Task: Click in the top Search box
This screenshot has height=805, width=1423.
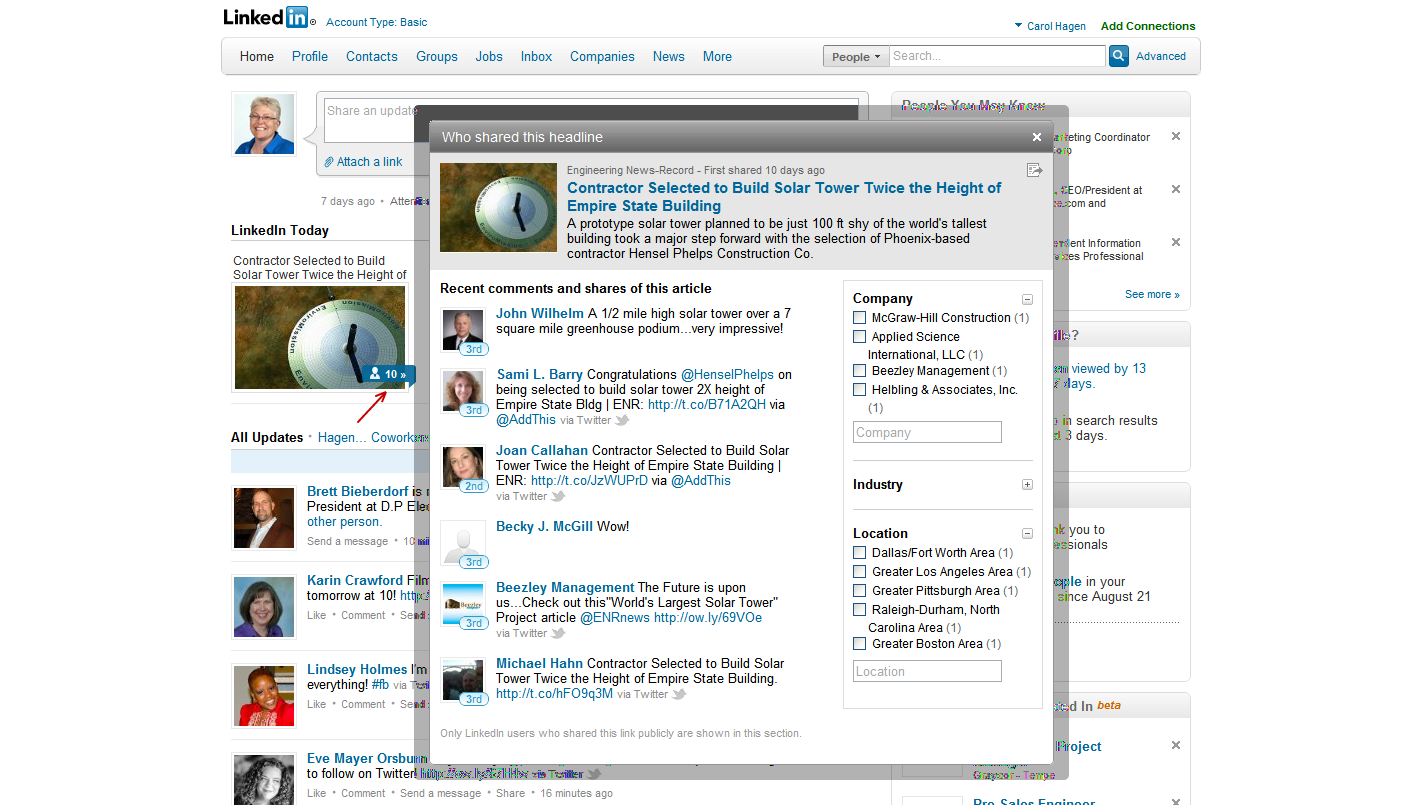Action: point(997,56)
